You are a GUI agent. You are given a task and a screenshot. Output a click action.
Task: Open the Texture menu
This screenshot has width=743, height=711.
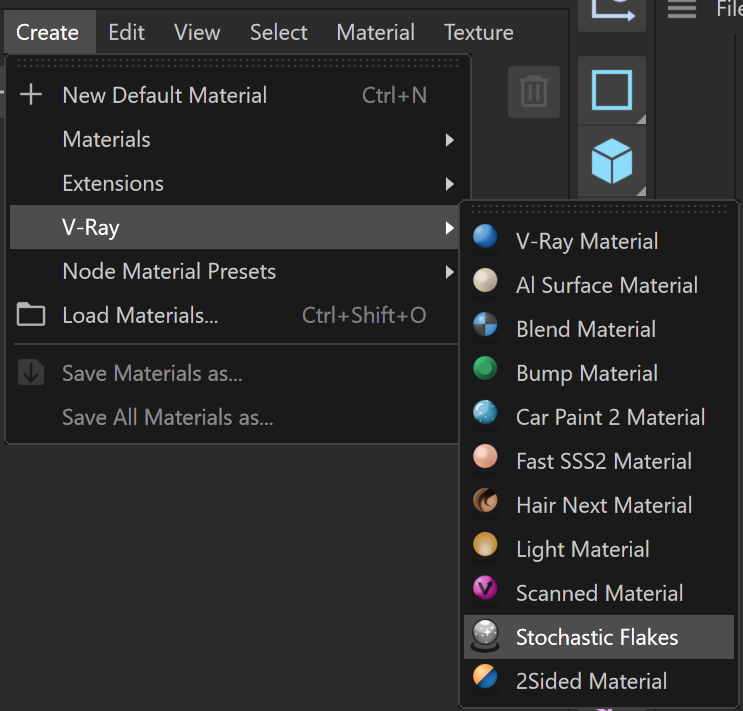[x=479, y=33]
